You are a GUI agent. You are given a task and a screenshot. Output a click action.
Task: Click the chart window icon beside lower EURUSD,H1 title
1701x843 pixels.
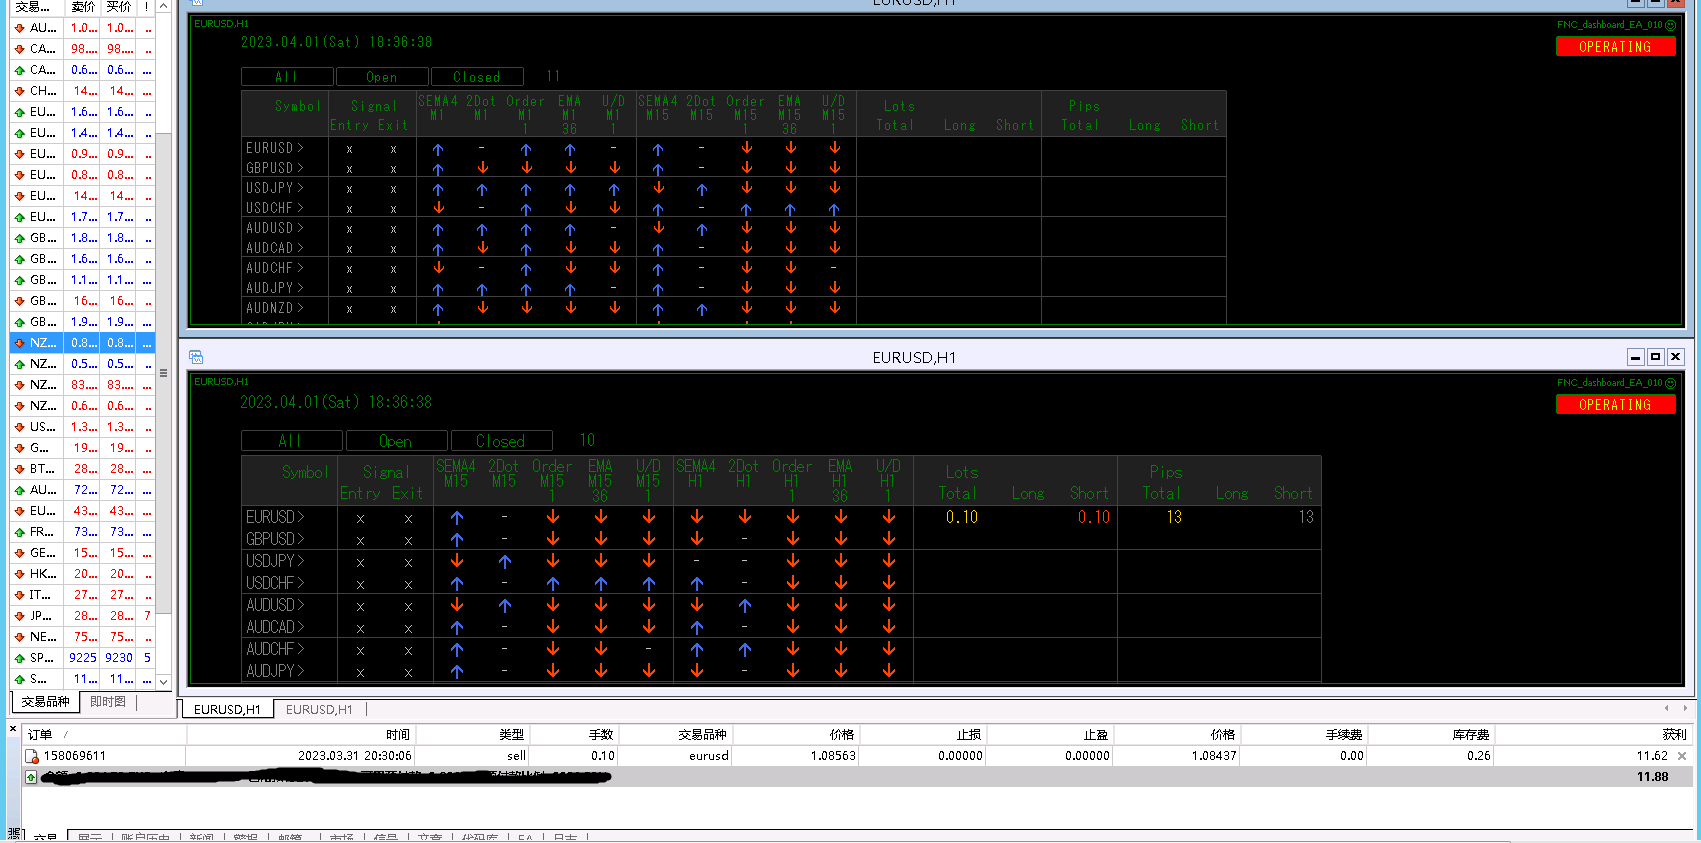(196, 357)
